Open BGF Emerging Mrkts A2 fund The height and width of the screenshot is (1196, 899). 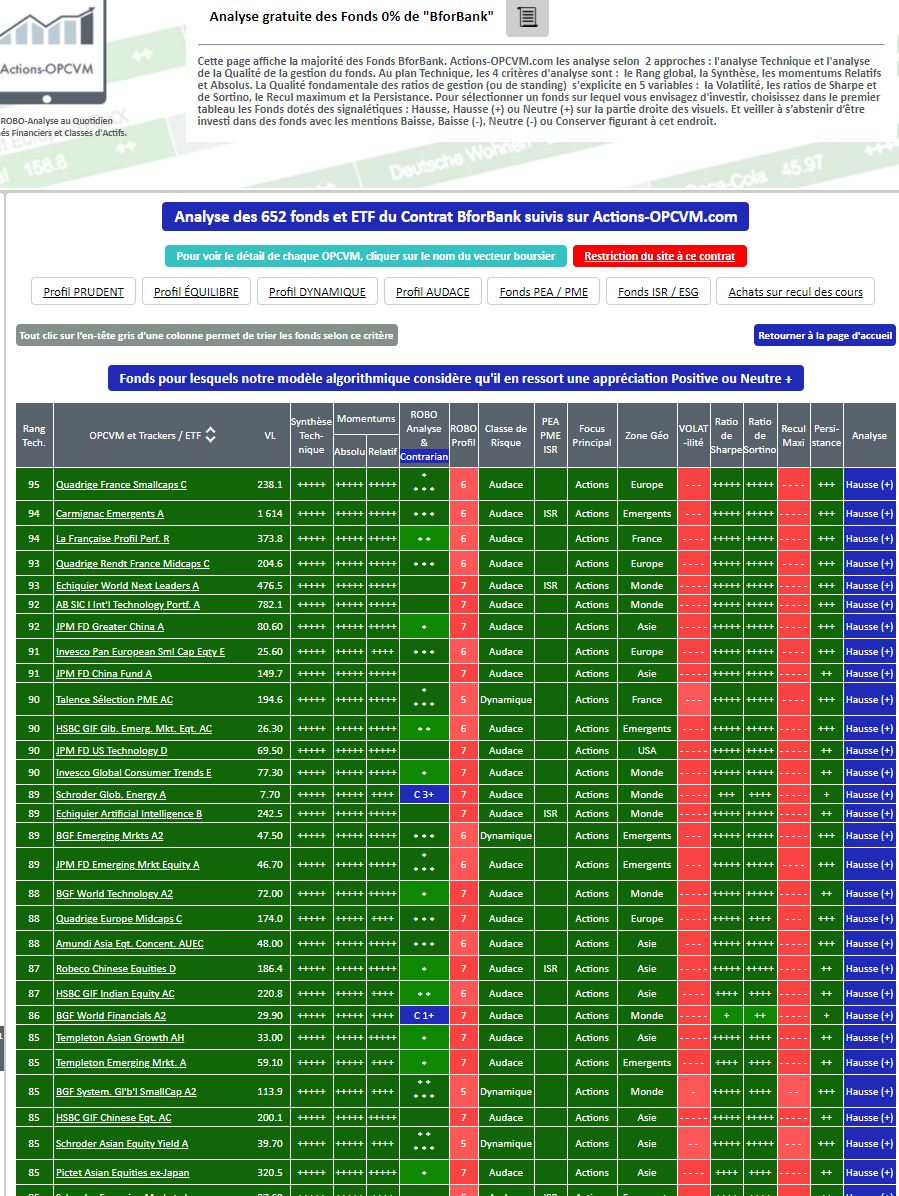[x=110, y=836]
